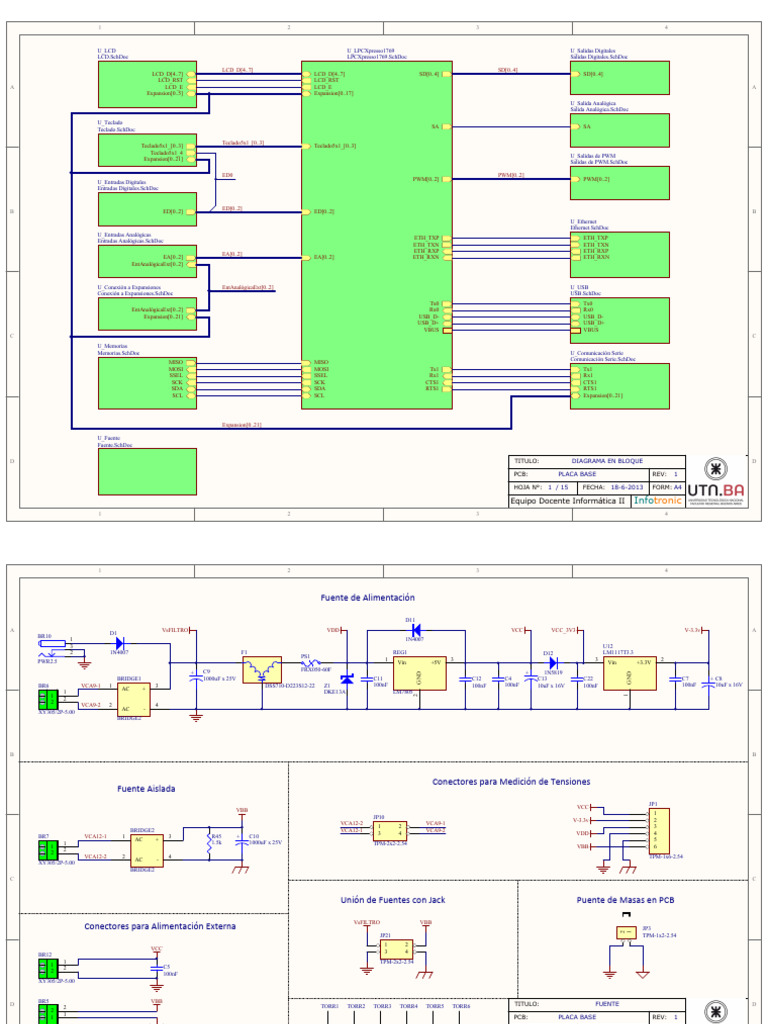Click 'Unión de Fuentes con Jack' title
The width and height of the screenshot is (768, 1024).
click(x=393, y=900)
